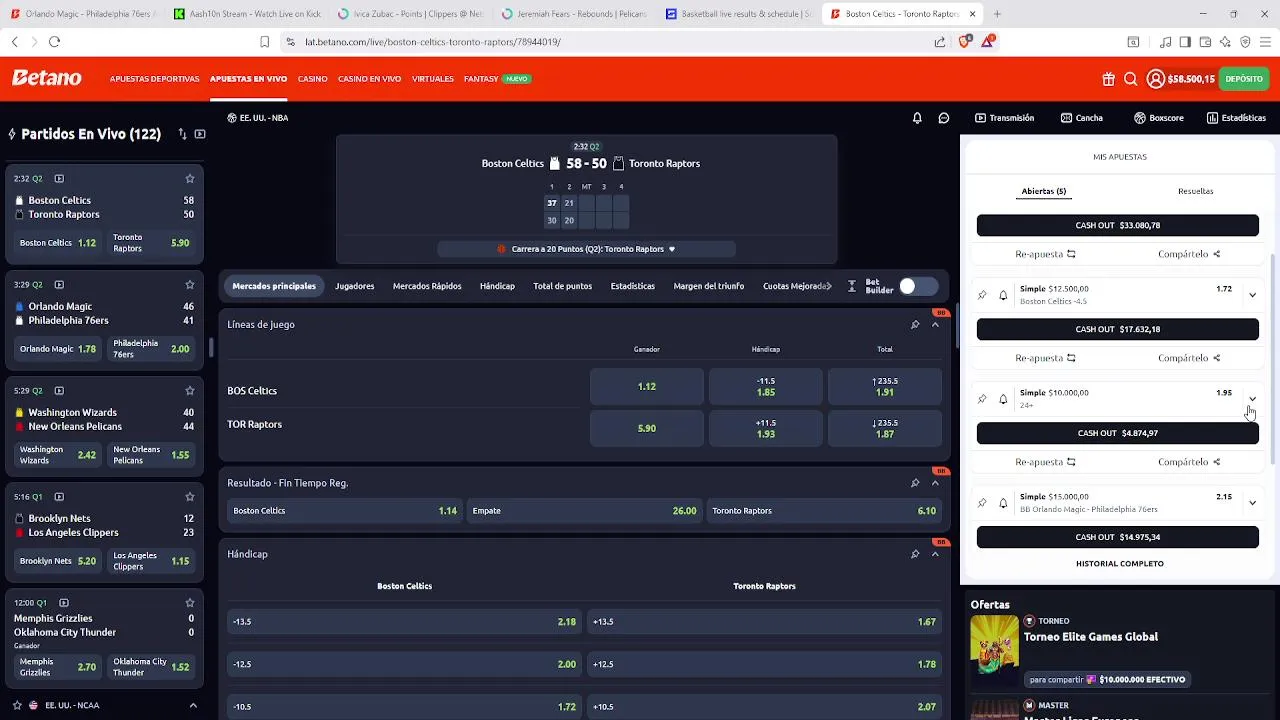Screen dimensions: 1280x720
Task: Favorite the Washington Wizards match star
Action: tap(189, 391)
